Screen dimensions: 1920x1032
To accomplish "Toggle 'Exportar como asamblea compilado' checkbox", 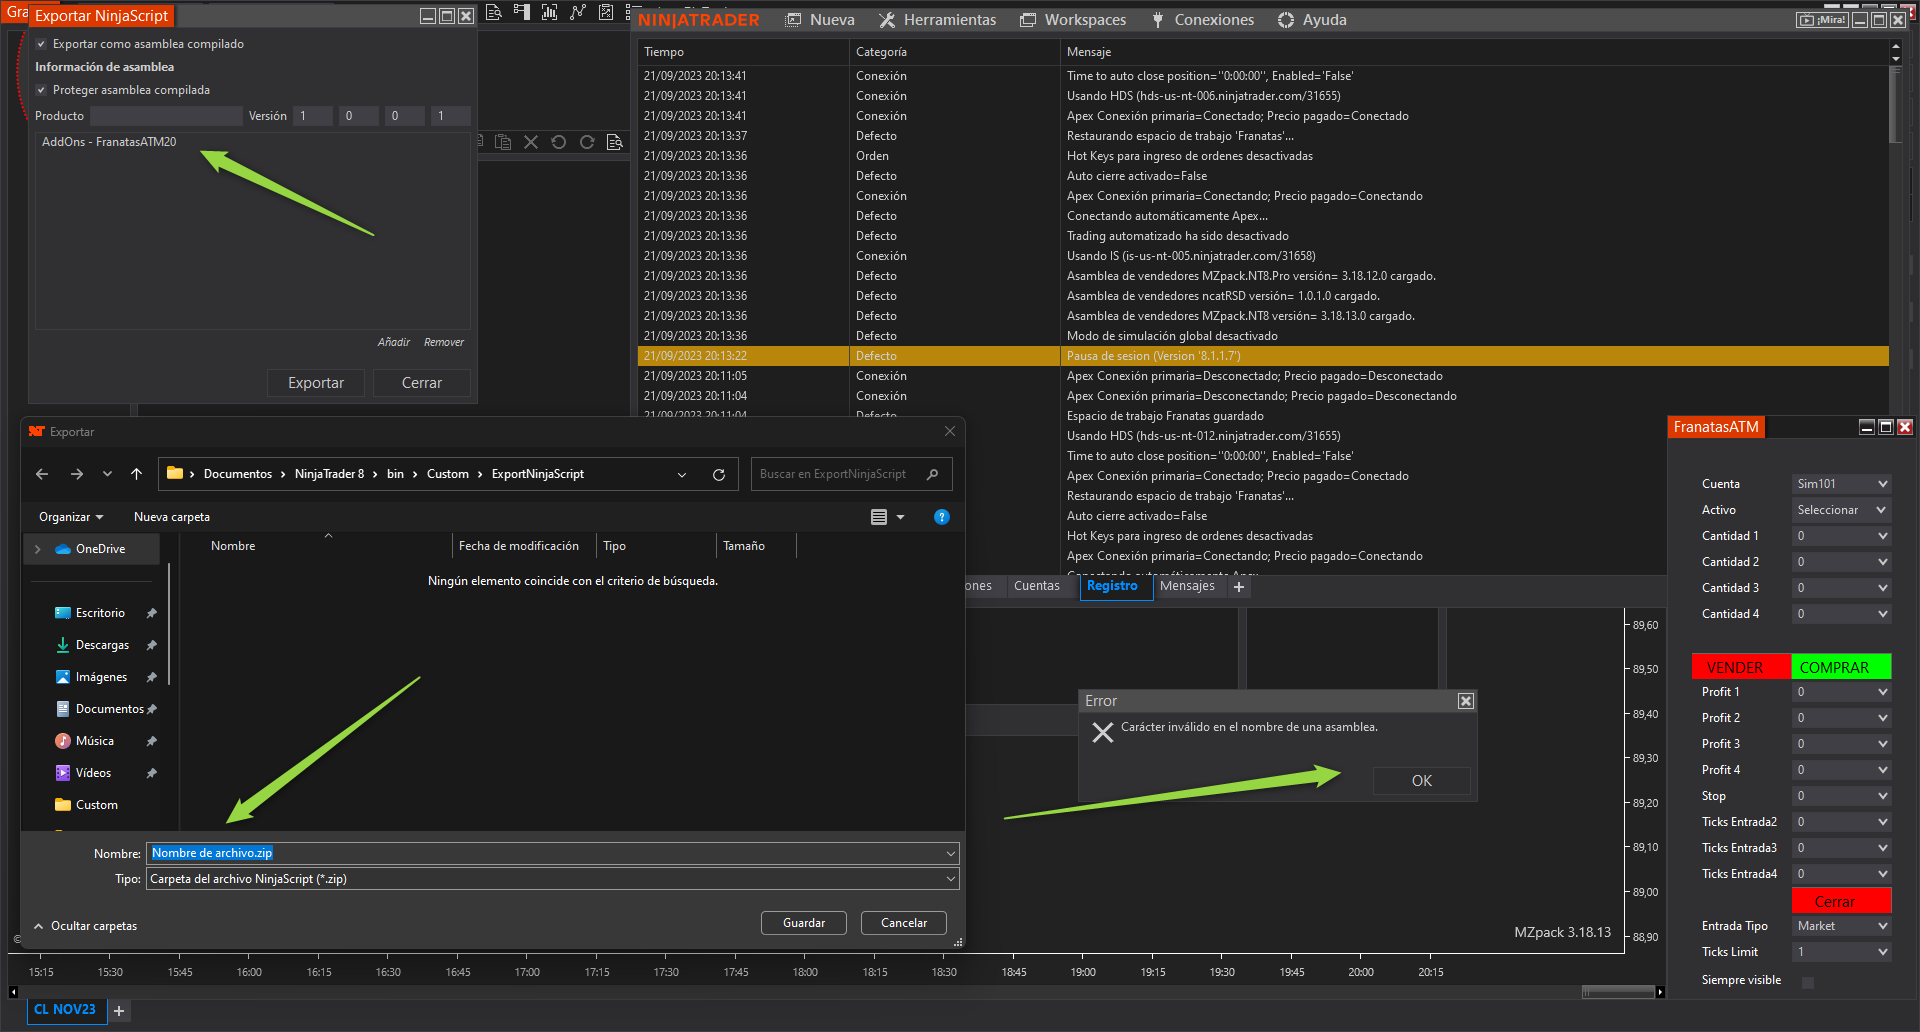I will (42, 44).
